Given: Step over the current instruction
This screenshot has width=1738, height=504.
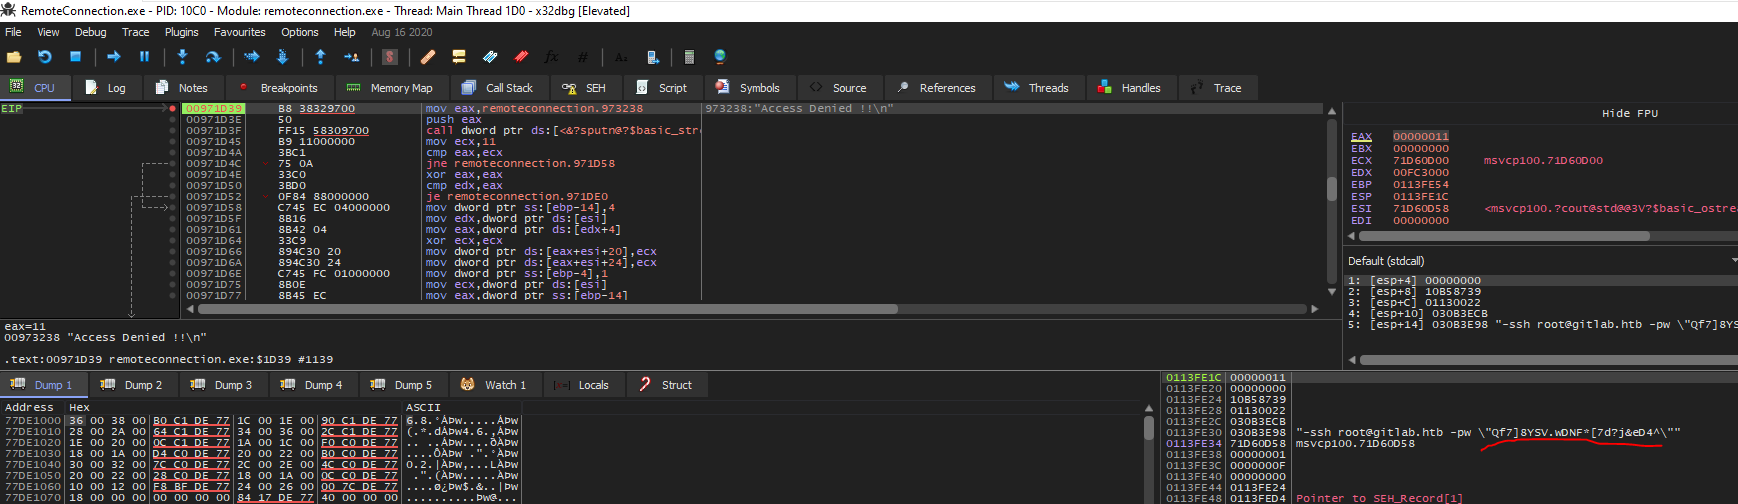Looking at the screenshot, I should (212, 57).
